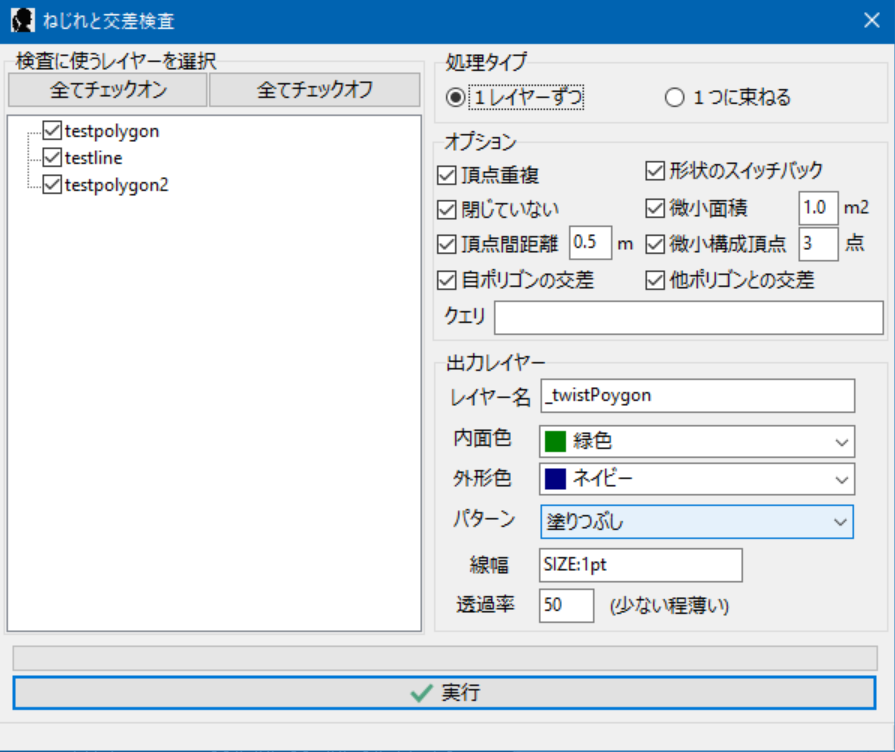Click the green 内面色 color swatch
The image size is (895, 752).
(x=556, y=440)
